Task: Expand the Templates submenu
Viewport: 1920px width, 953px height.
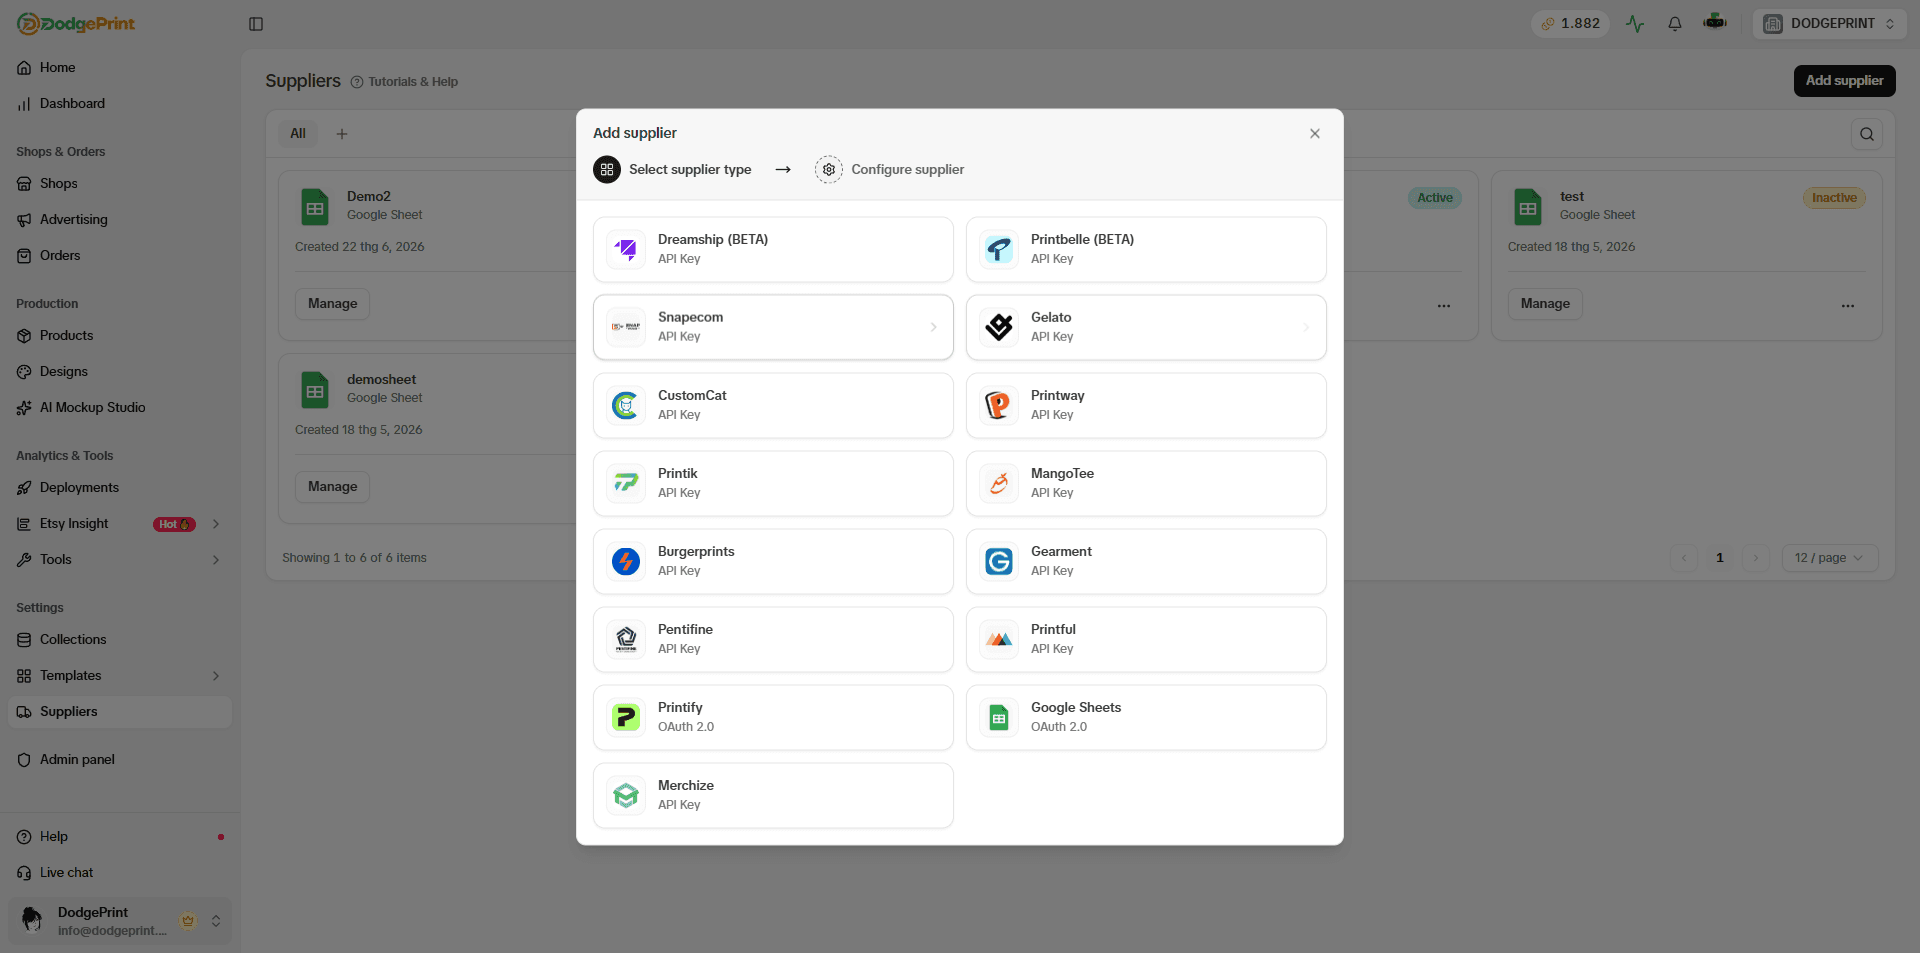Action: [216, 676]
